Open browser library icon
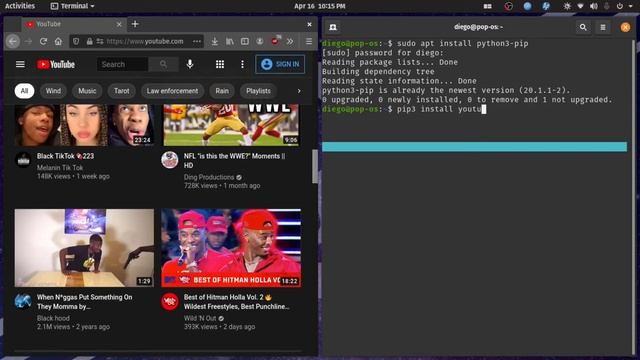Screen dimensions: 640x360 click(230, 41)
